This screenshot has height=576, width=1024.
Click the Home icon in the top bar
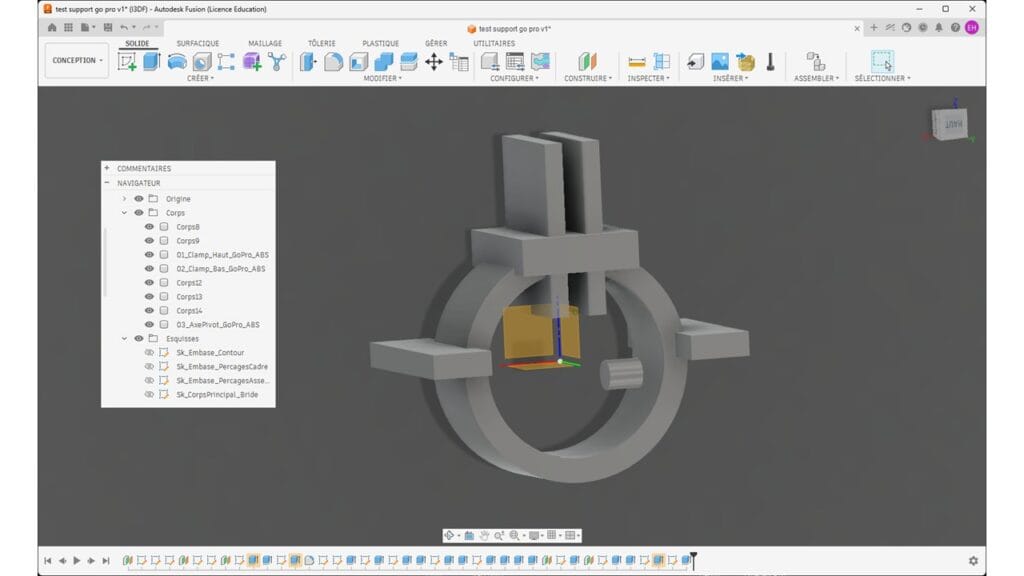pos(52,27)
